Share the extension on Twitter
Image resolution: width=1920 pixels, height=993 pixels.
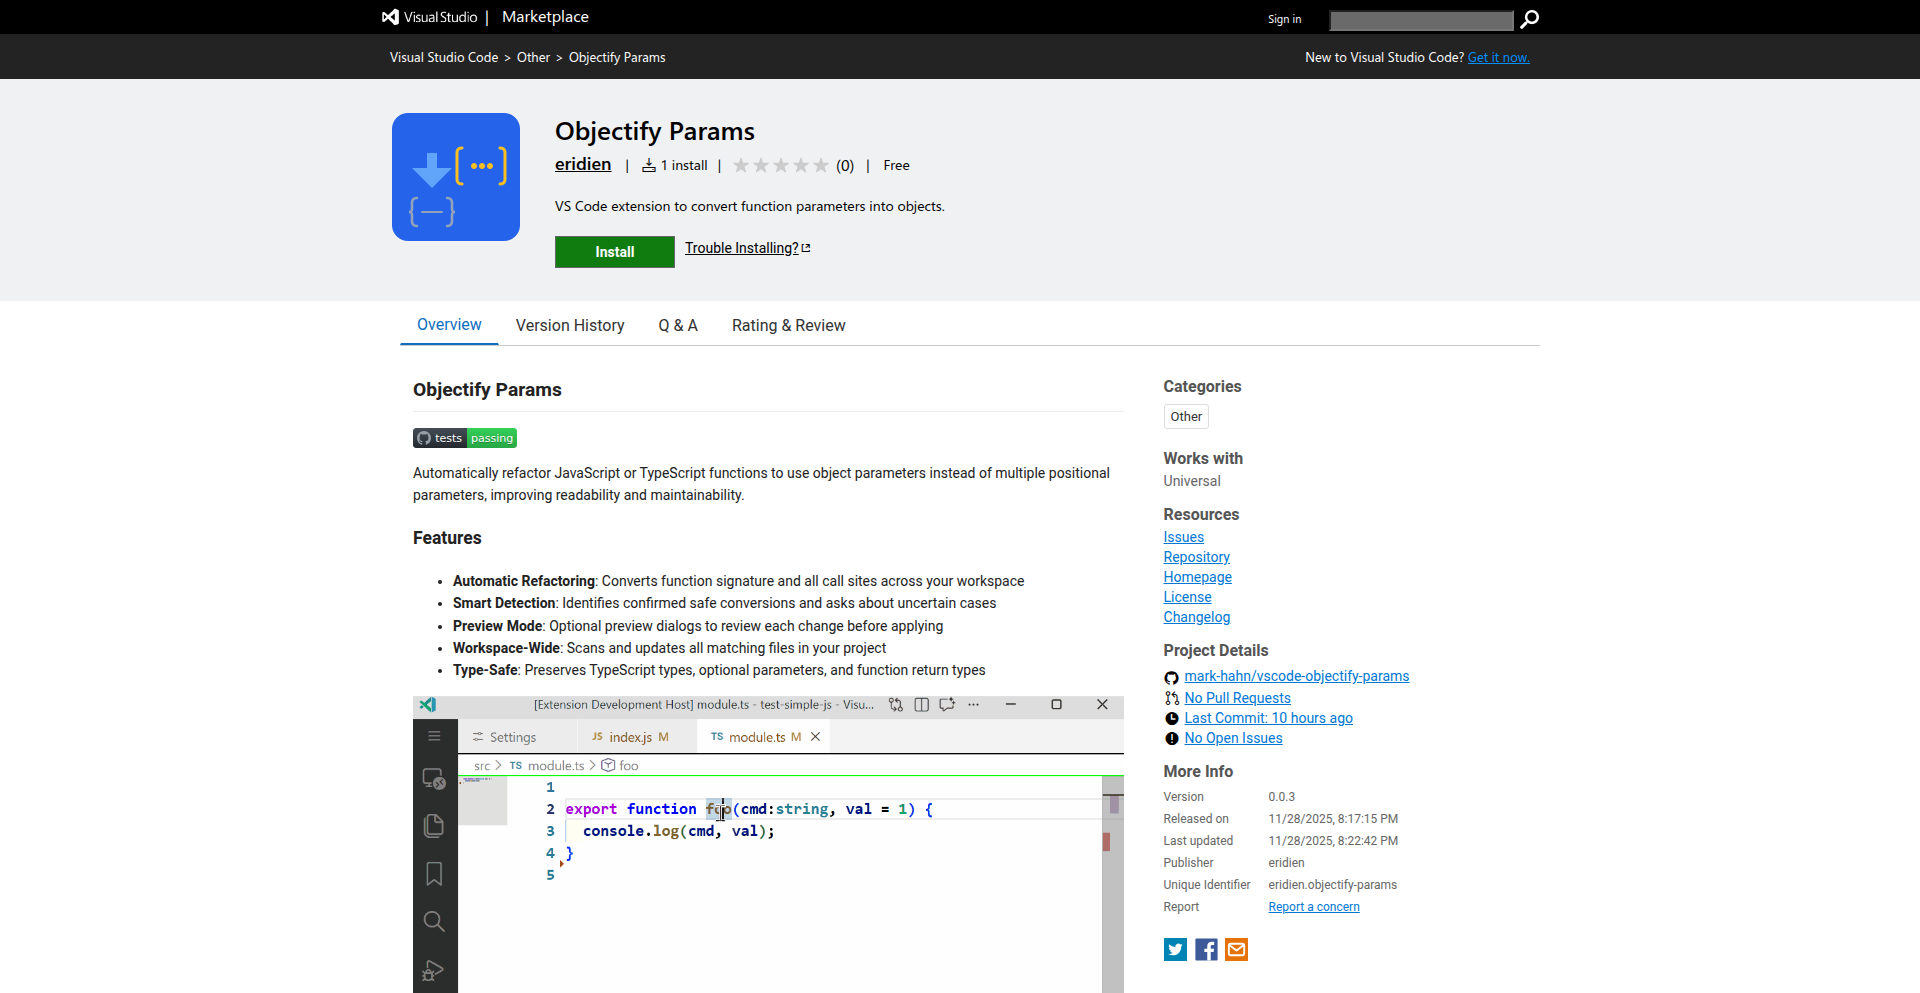pos(1176,949)
